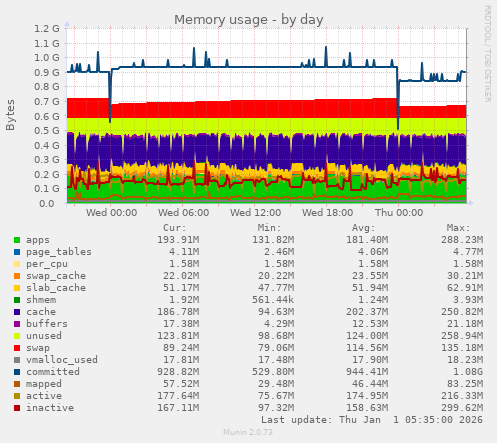Click the buffers min value 4.29M

coord(279,324)
